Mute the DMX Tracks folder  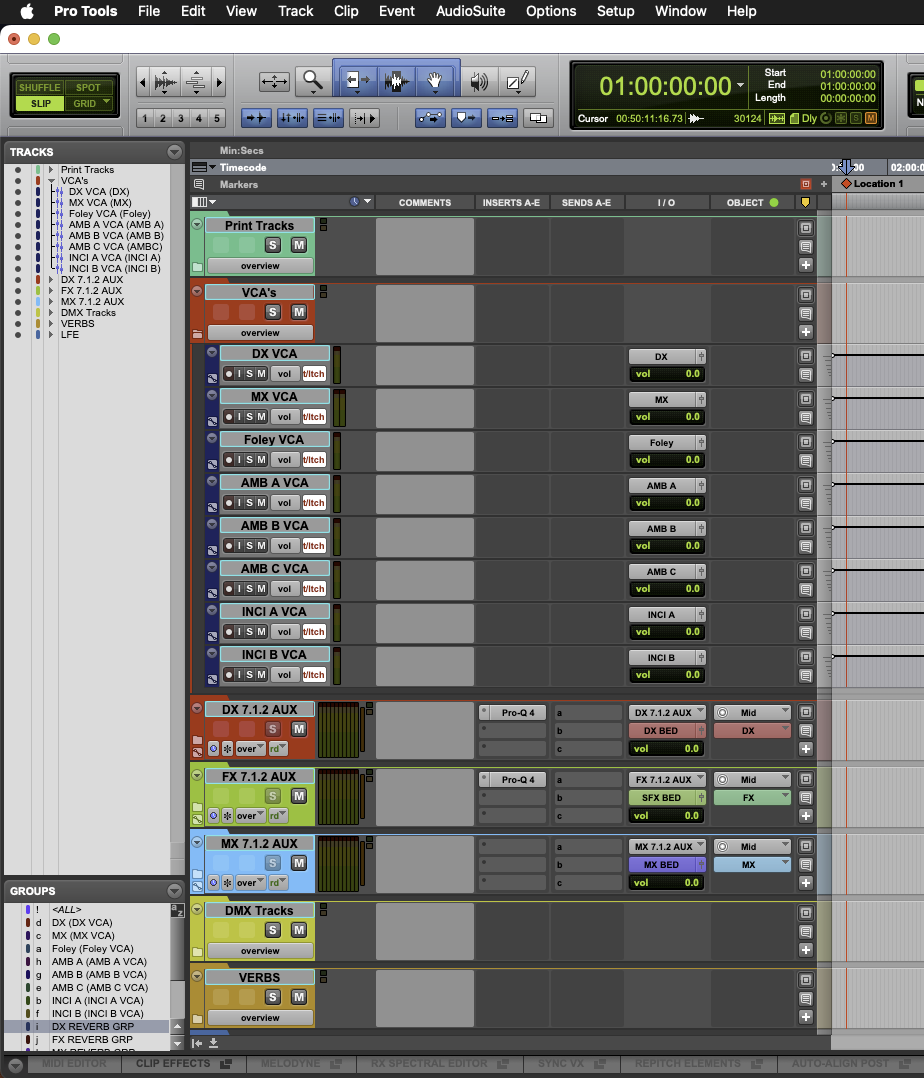tap(298, 930)
